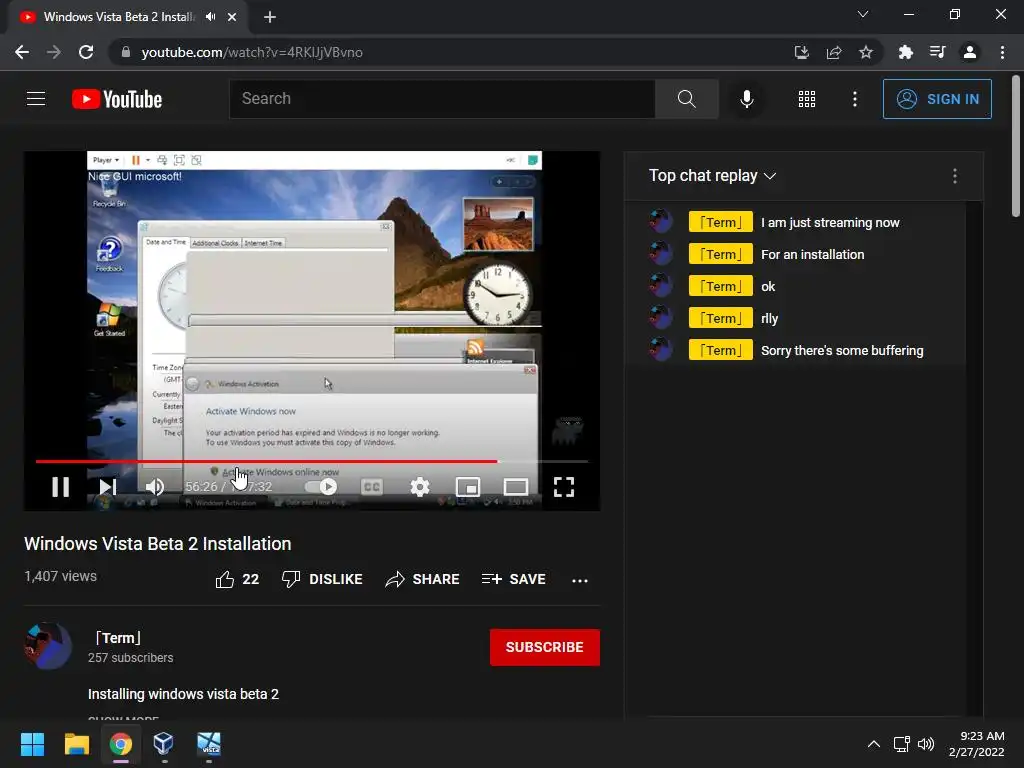Open Vista app icon on taskbar
Screen dimensions: 1024x768
209,744
